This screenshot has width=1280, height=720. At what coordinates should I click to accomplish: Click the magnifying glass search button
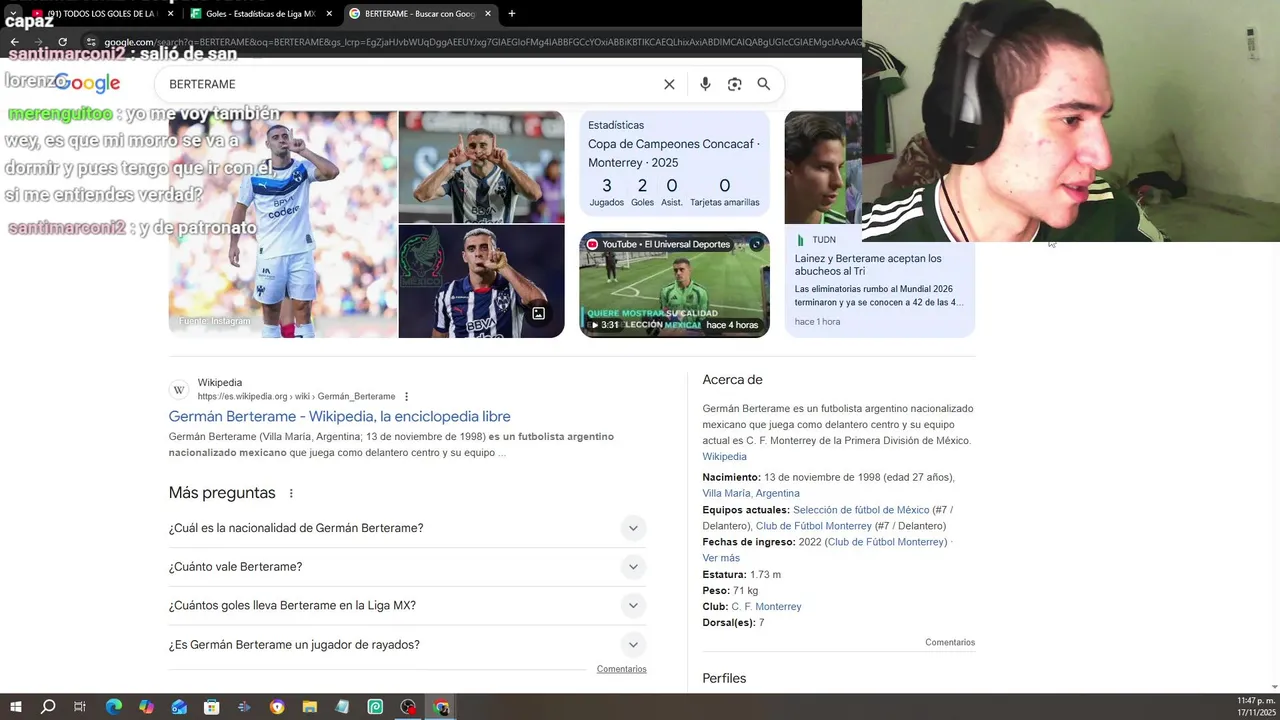point(763,84)
